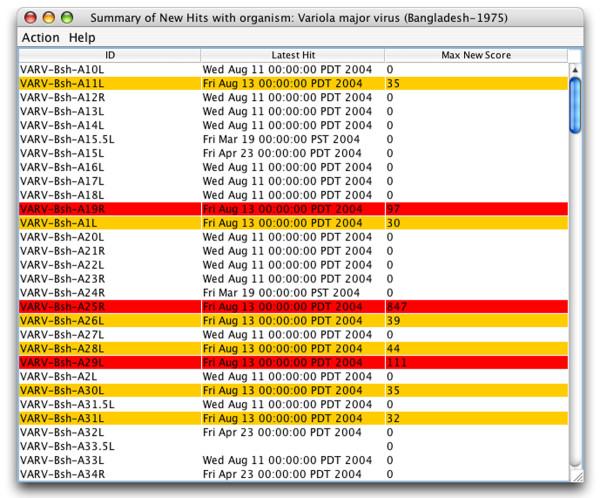Click the yellow minimize window button
This screenshot has height=498, width=600.
[49, 17]
